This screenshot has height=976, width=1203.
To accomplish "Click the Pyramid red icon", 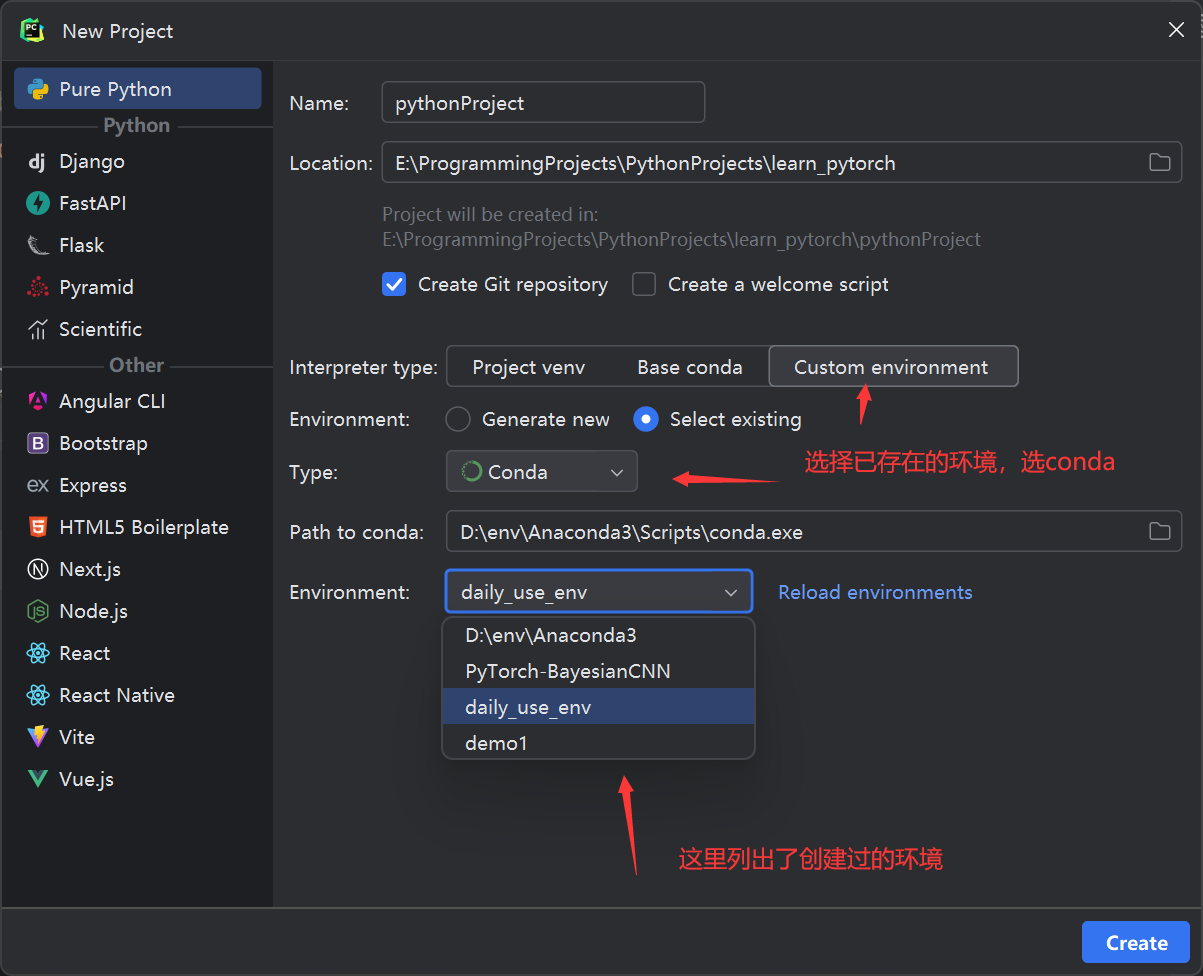I will tap(38, 287).
